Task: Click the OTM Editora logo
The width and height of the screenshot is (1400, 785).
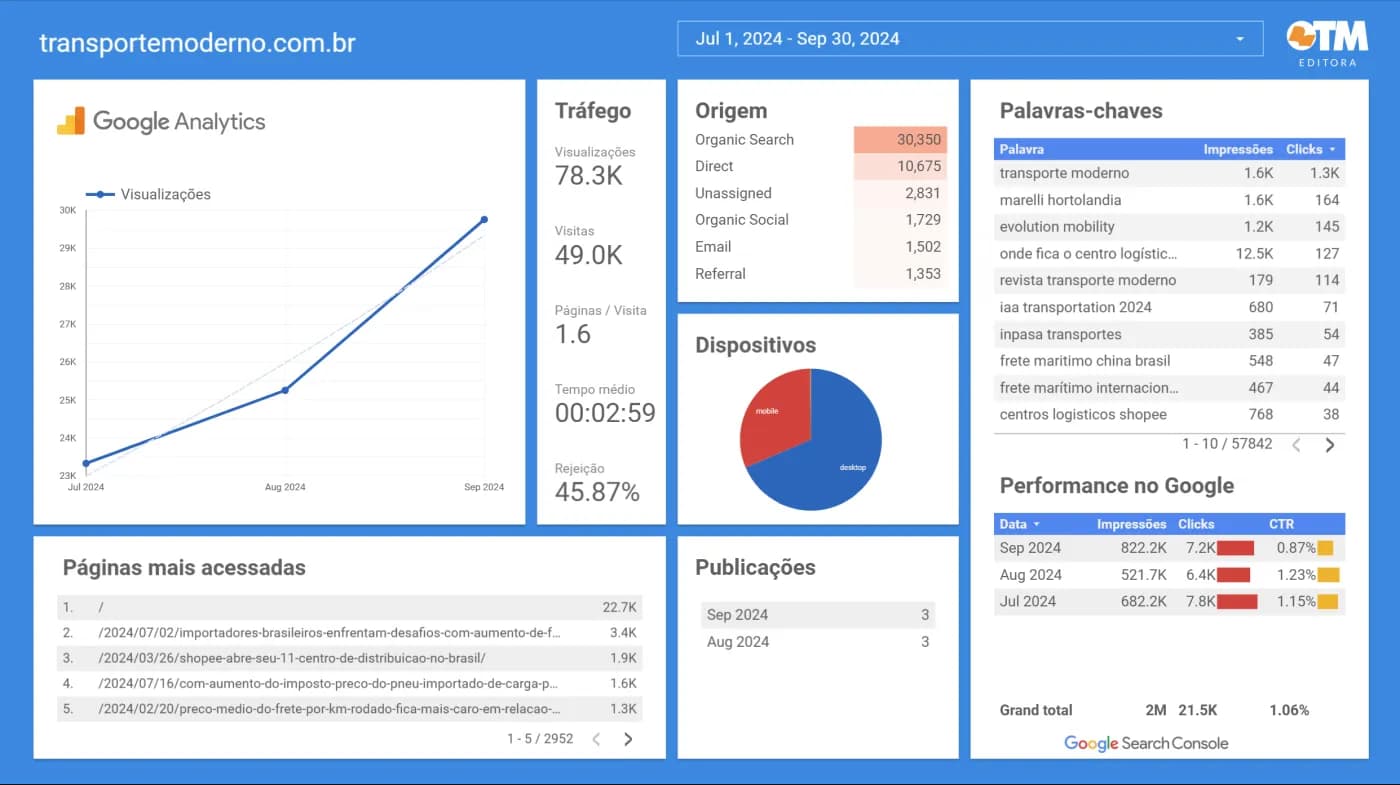Action: point(1327,43)
